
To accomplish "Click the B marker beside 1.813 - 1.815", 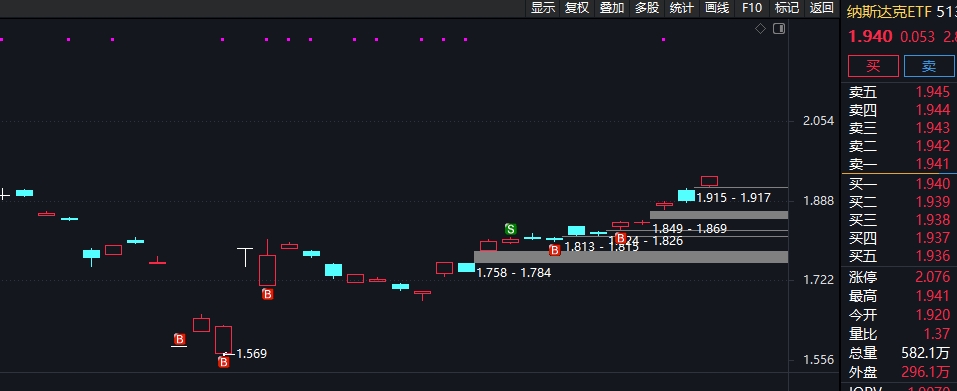I will [554, 250].
